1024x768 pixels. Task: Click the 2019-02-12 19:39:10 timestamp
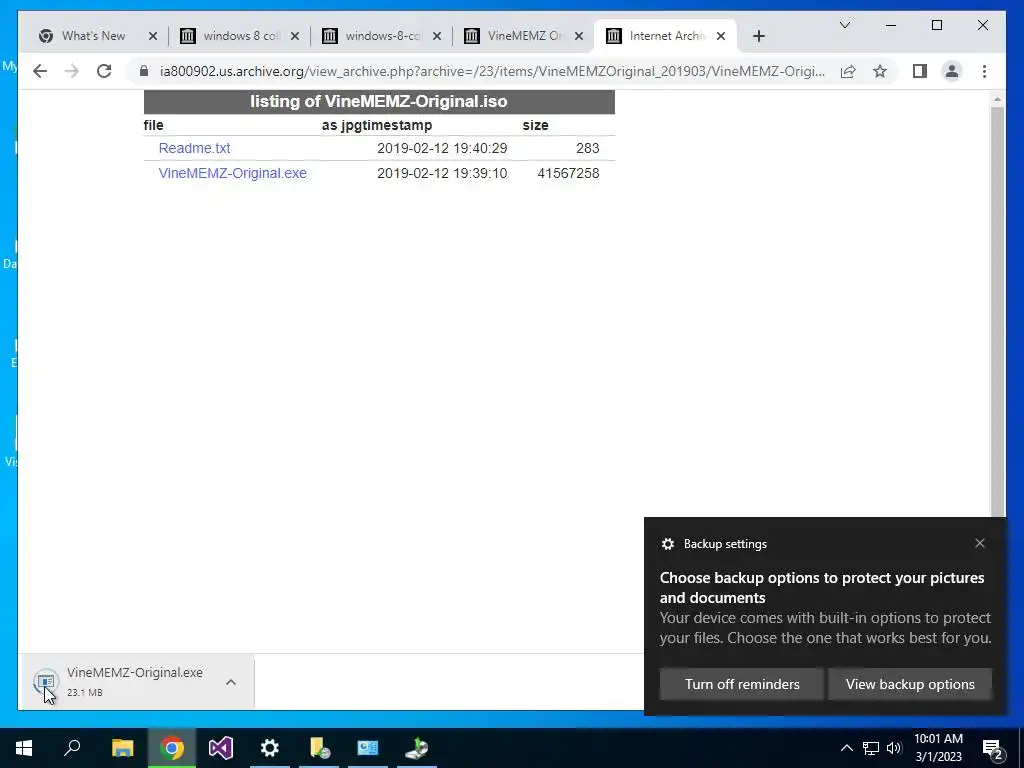[442, 173]
